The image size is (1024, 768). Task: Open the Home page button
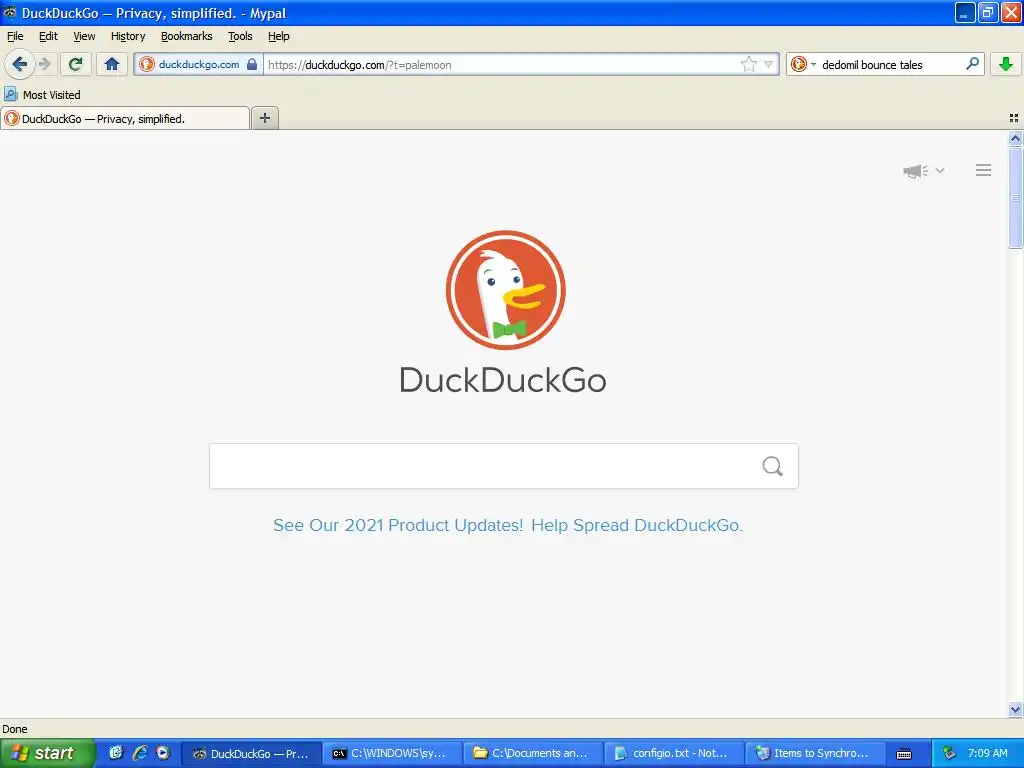(112, 64)
